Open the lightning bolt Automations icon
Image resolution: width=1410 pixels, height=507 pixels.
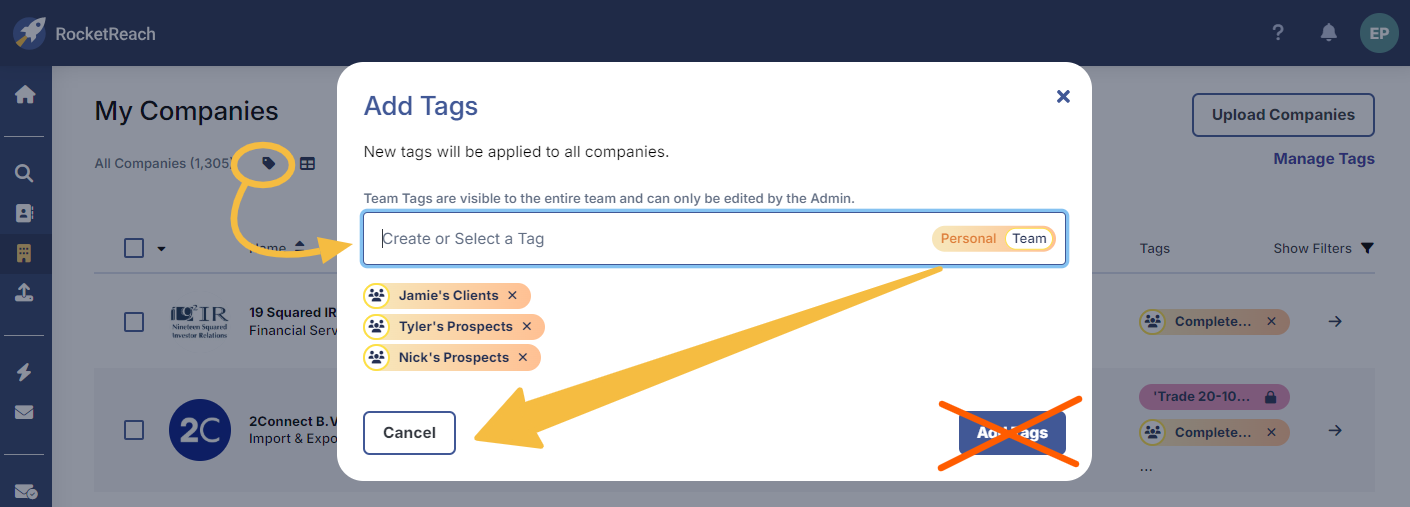coord(25,372)
